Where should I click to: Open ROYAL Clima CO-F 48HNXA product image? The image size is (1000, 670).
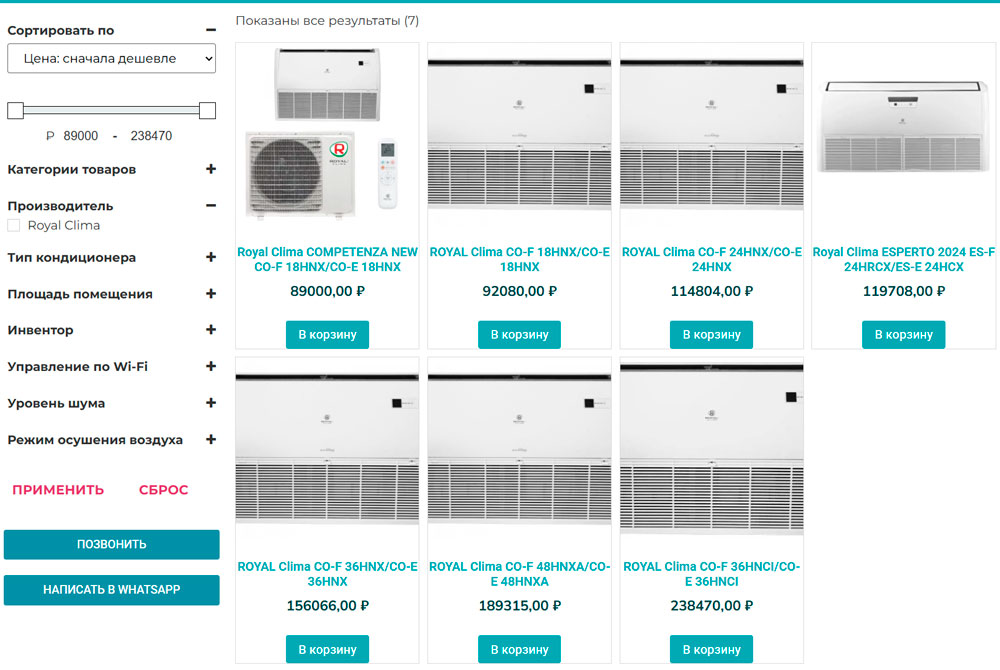pos(519,449)
